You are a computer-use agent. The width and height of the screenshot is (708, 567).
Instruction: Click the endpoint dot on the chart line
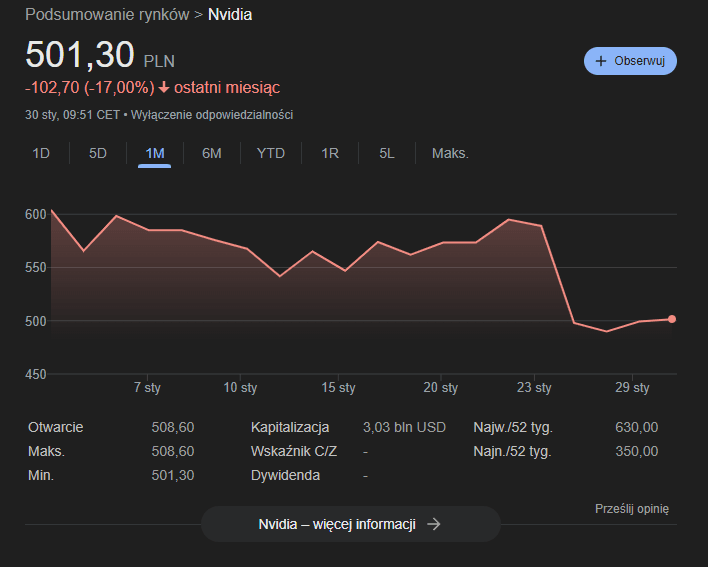[671, 319]
